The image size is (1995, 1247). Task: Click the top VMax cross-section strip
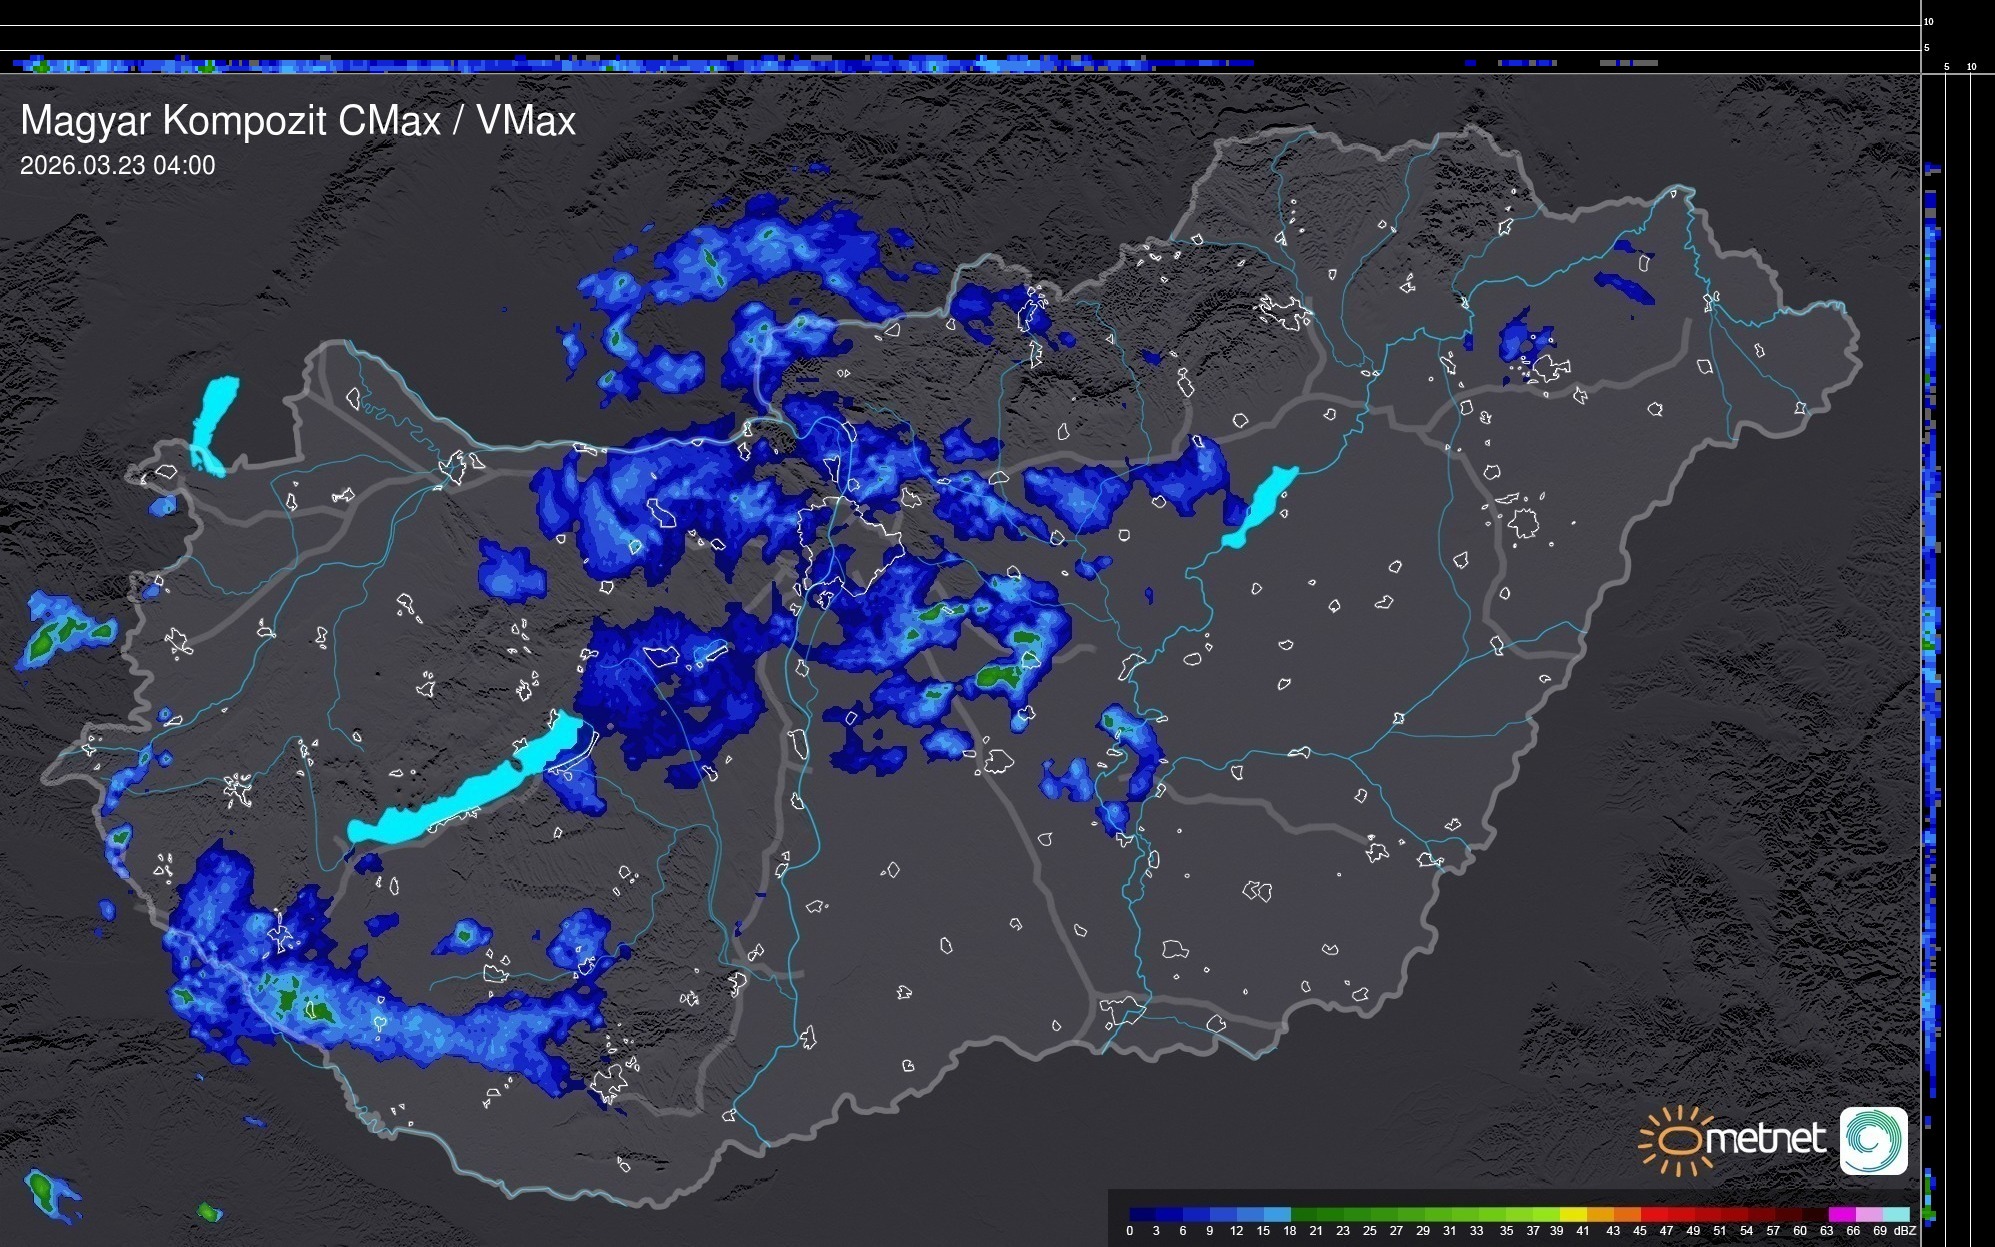tap(640, 64)
